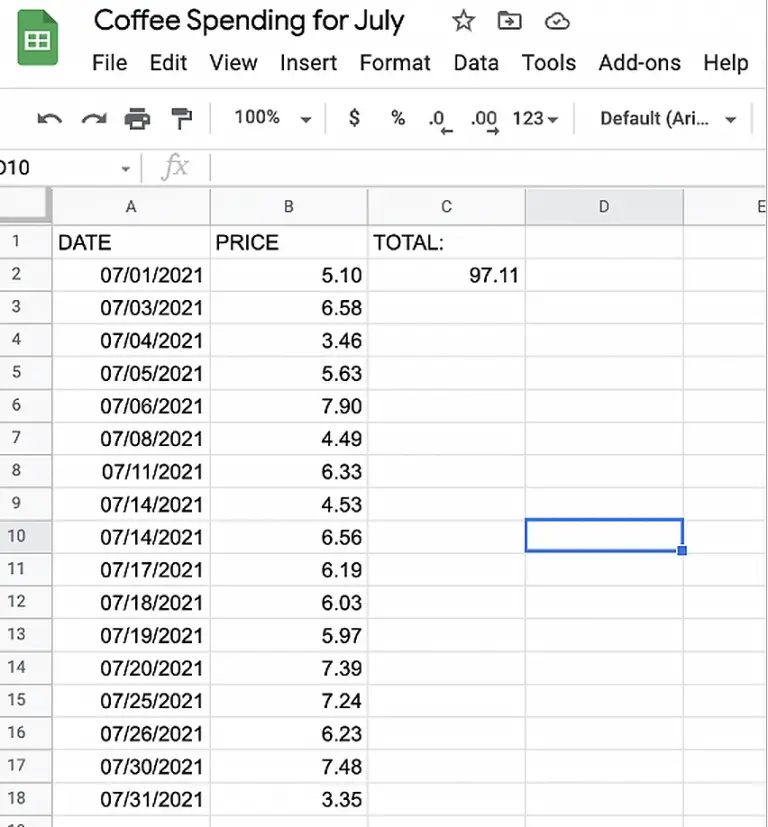Screen dimensions: 768x827
Task: Open the Print icon
Action: click(134, 117)
